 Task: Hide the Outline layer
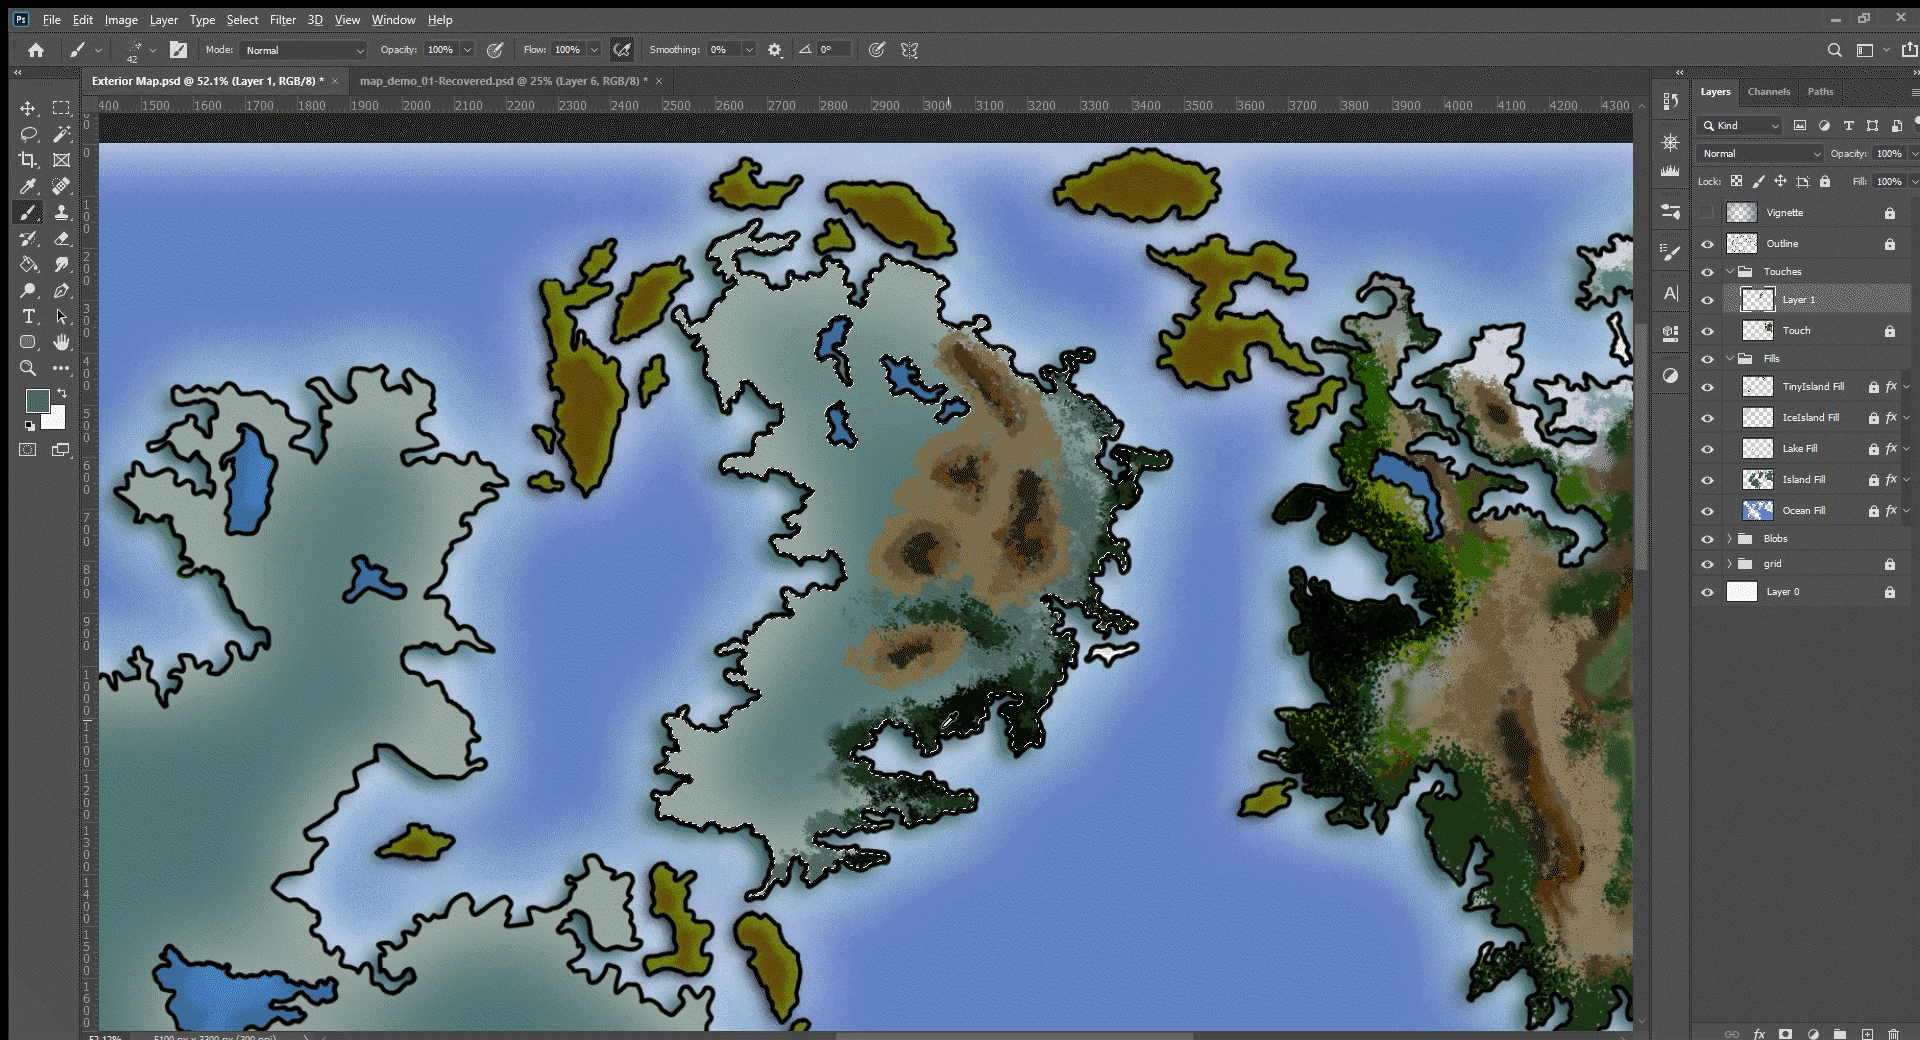coord(1708,243)
